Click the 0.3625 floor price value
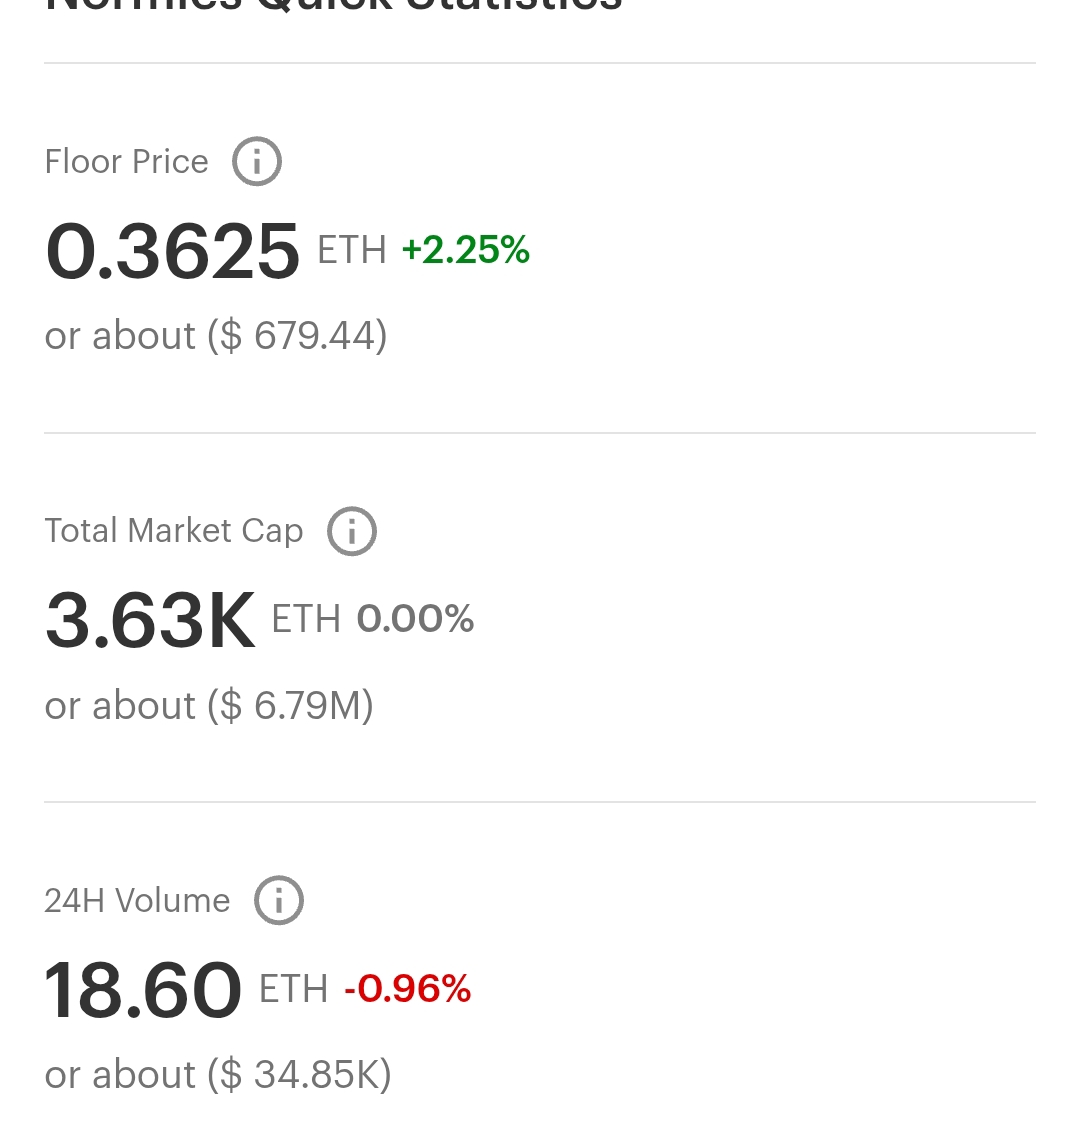The height and width of the screenshot is (1137, 1080). (172, 252)
